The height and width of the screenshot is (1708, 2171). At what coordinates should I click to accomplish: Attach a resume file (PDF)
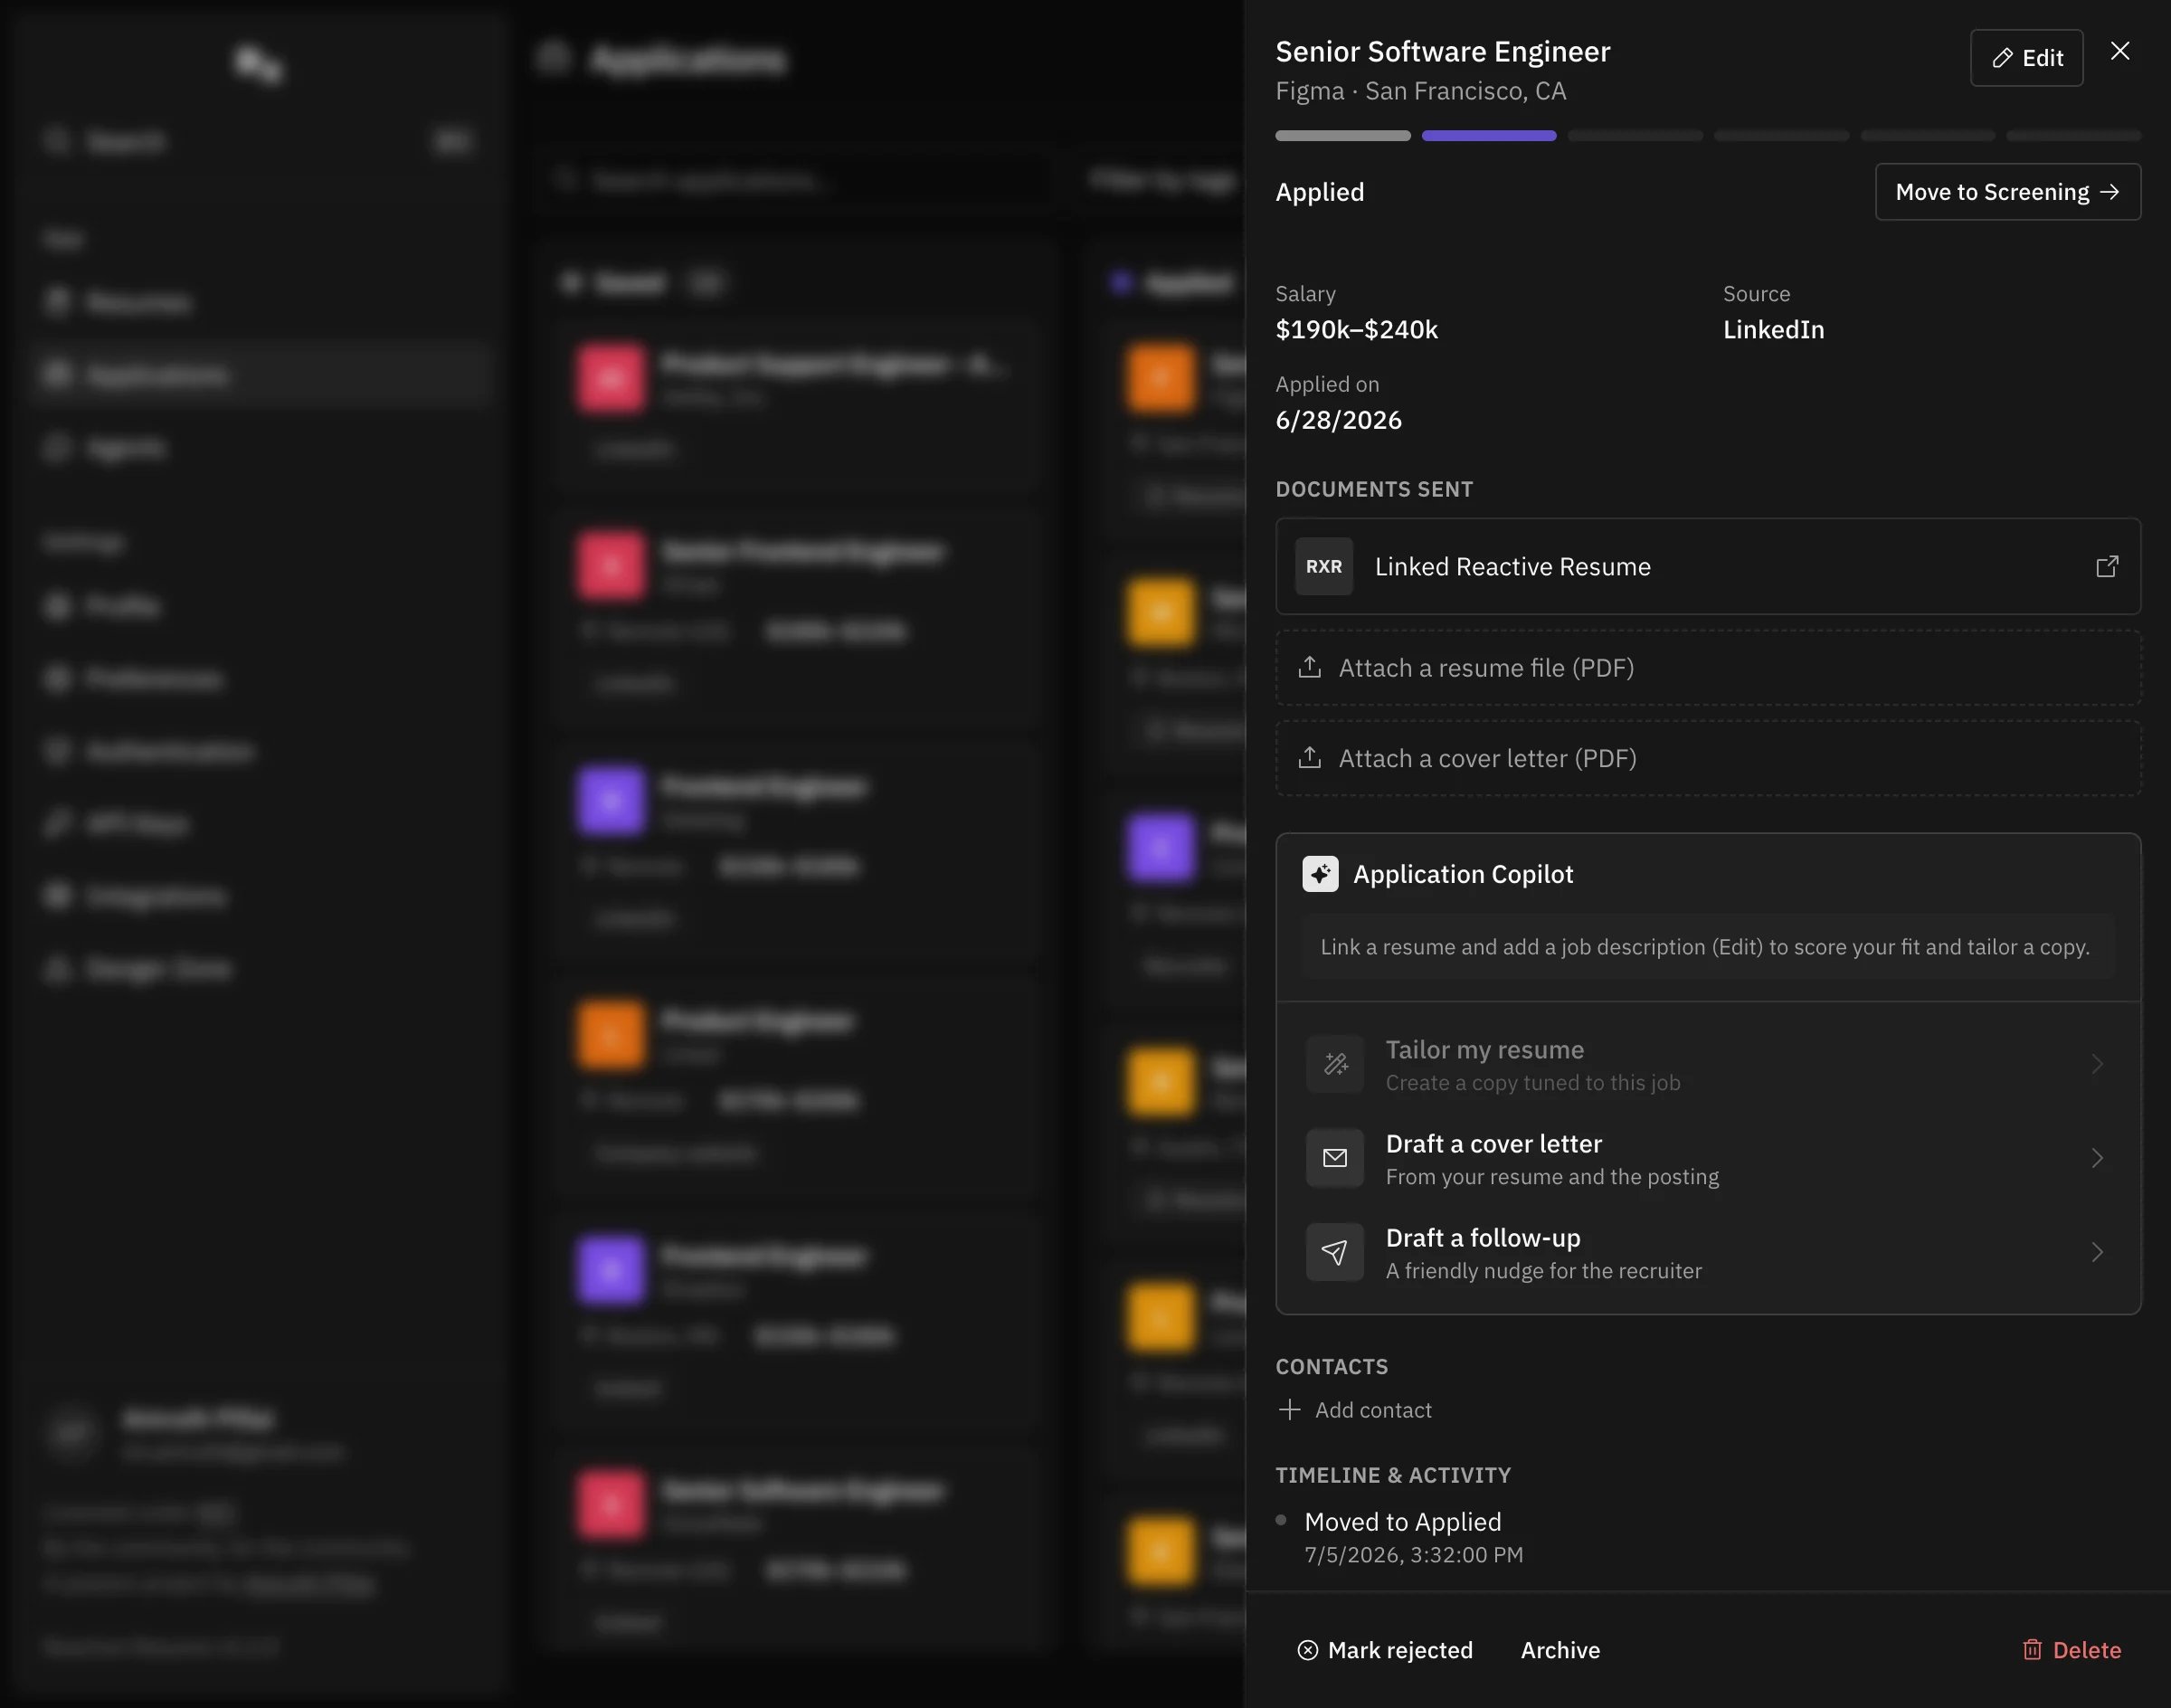tap(1707, 668)
